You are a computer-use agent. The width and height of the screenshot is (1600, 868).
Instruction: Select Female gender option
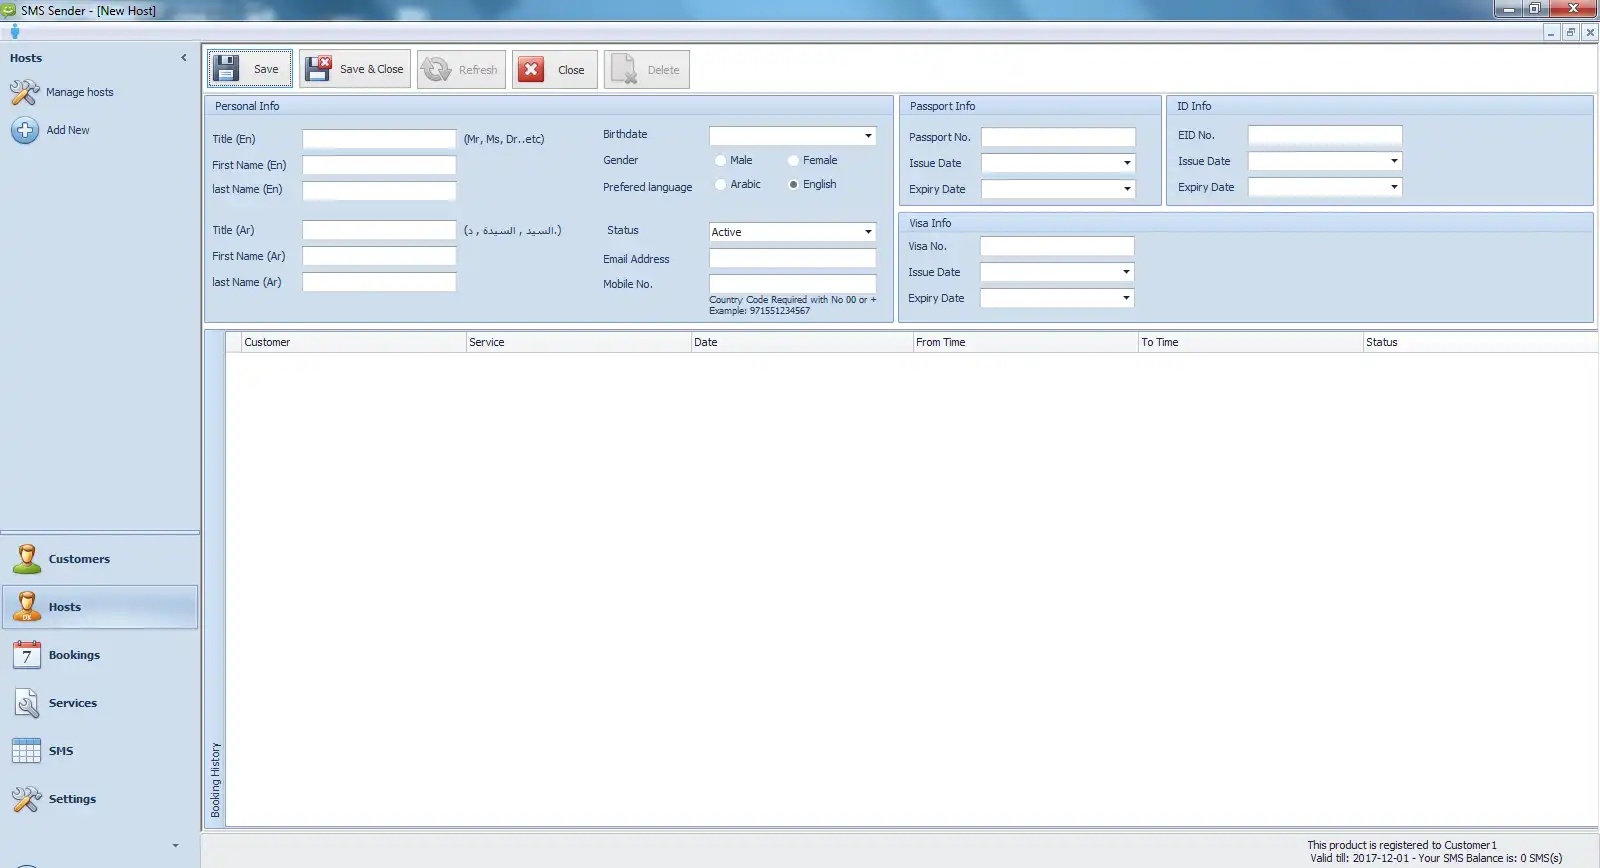click(793, 161)
